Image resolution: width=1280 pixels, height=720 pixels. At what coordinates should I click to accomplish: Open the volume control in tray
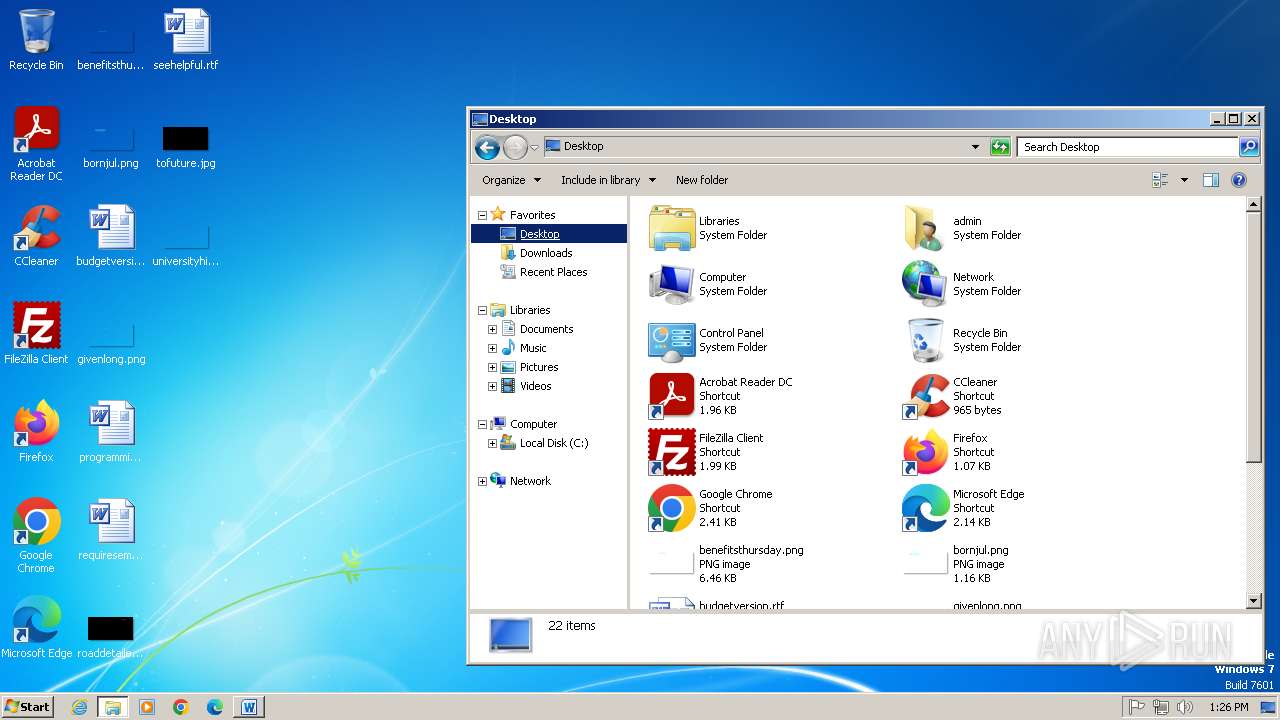pos(1185,707)
